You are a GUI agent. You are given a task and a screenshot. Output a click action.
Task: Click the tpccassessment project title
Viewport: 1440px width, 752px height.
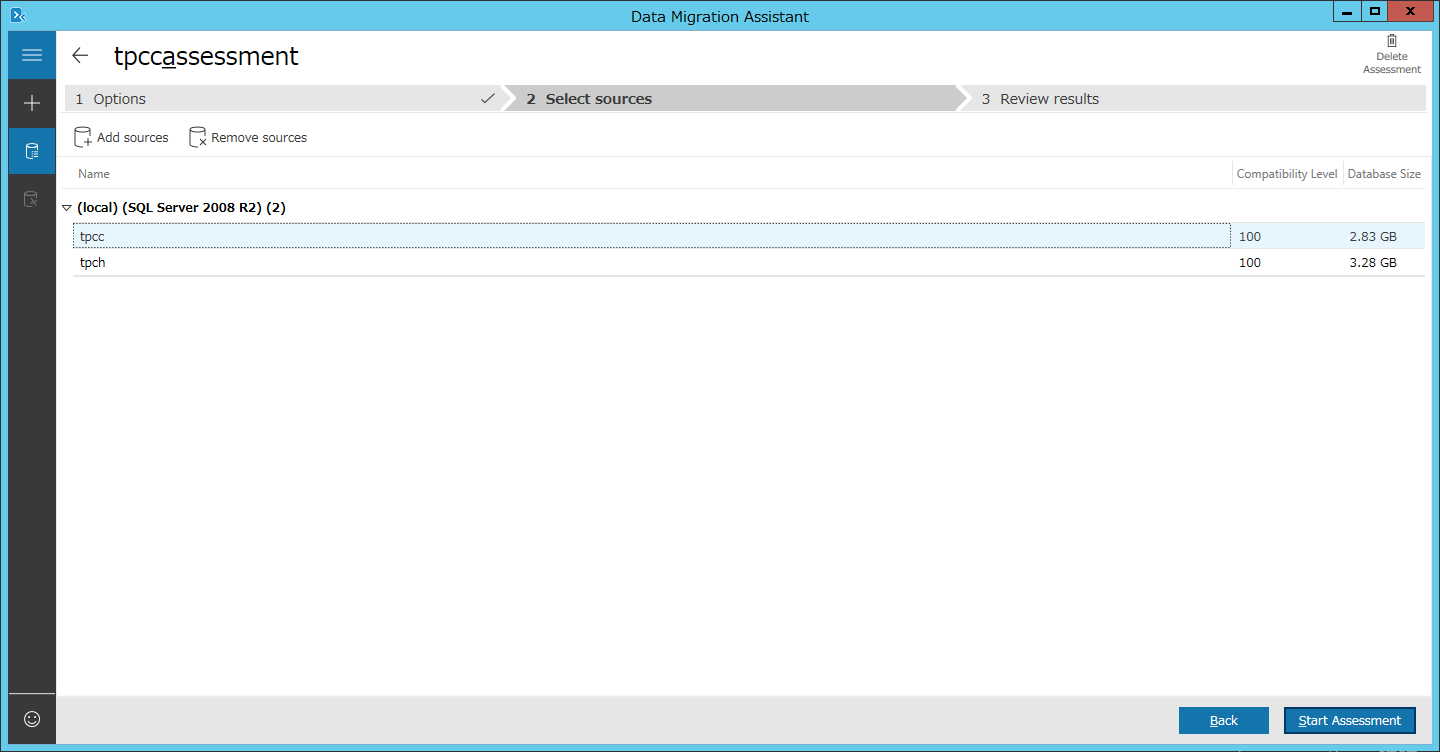206,56
